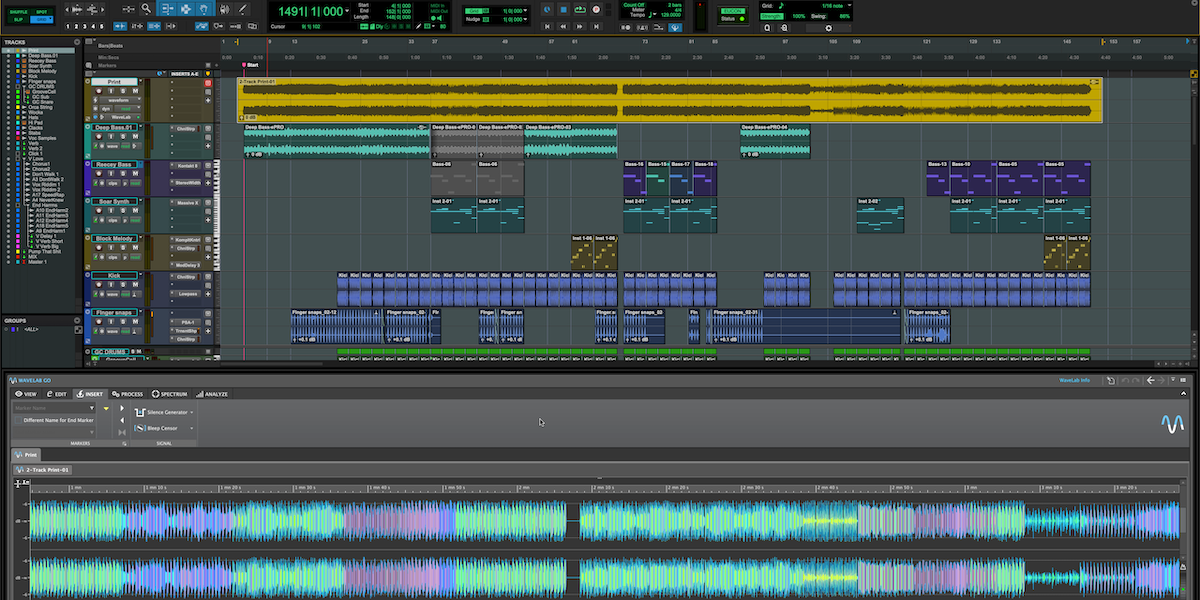
Task: Enable Shuffle edit mode
Action: 16,10
